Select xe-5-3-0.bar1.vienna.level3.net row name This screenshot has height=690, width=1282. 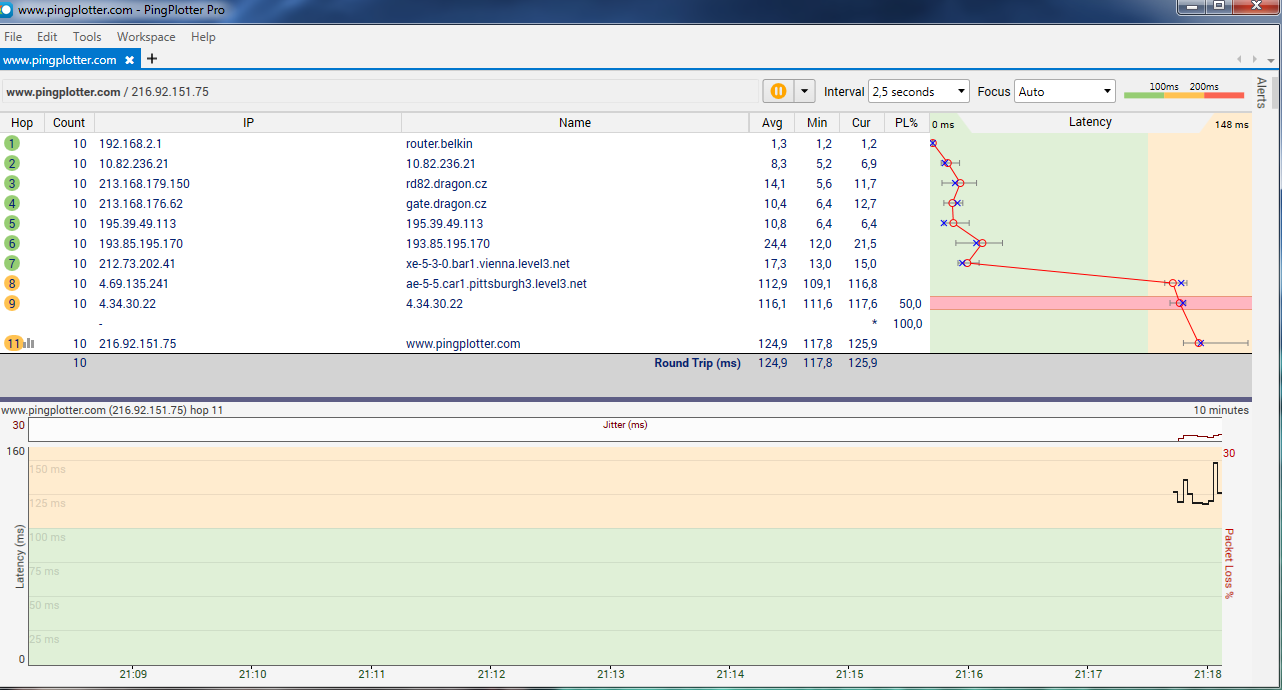point(488,263)
